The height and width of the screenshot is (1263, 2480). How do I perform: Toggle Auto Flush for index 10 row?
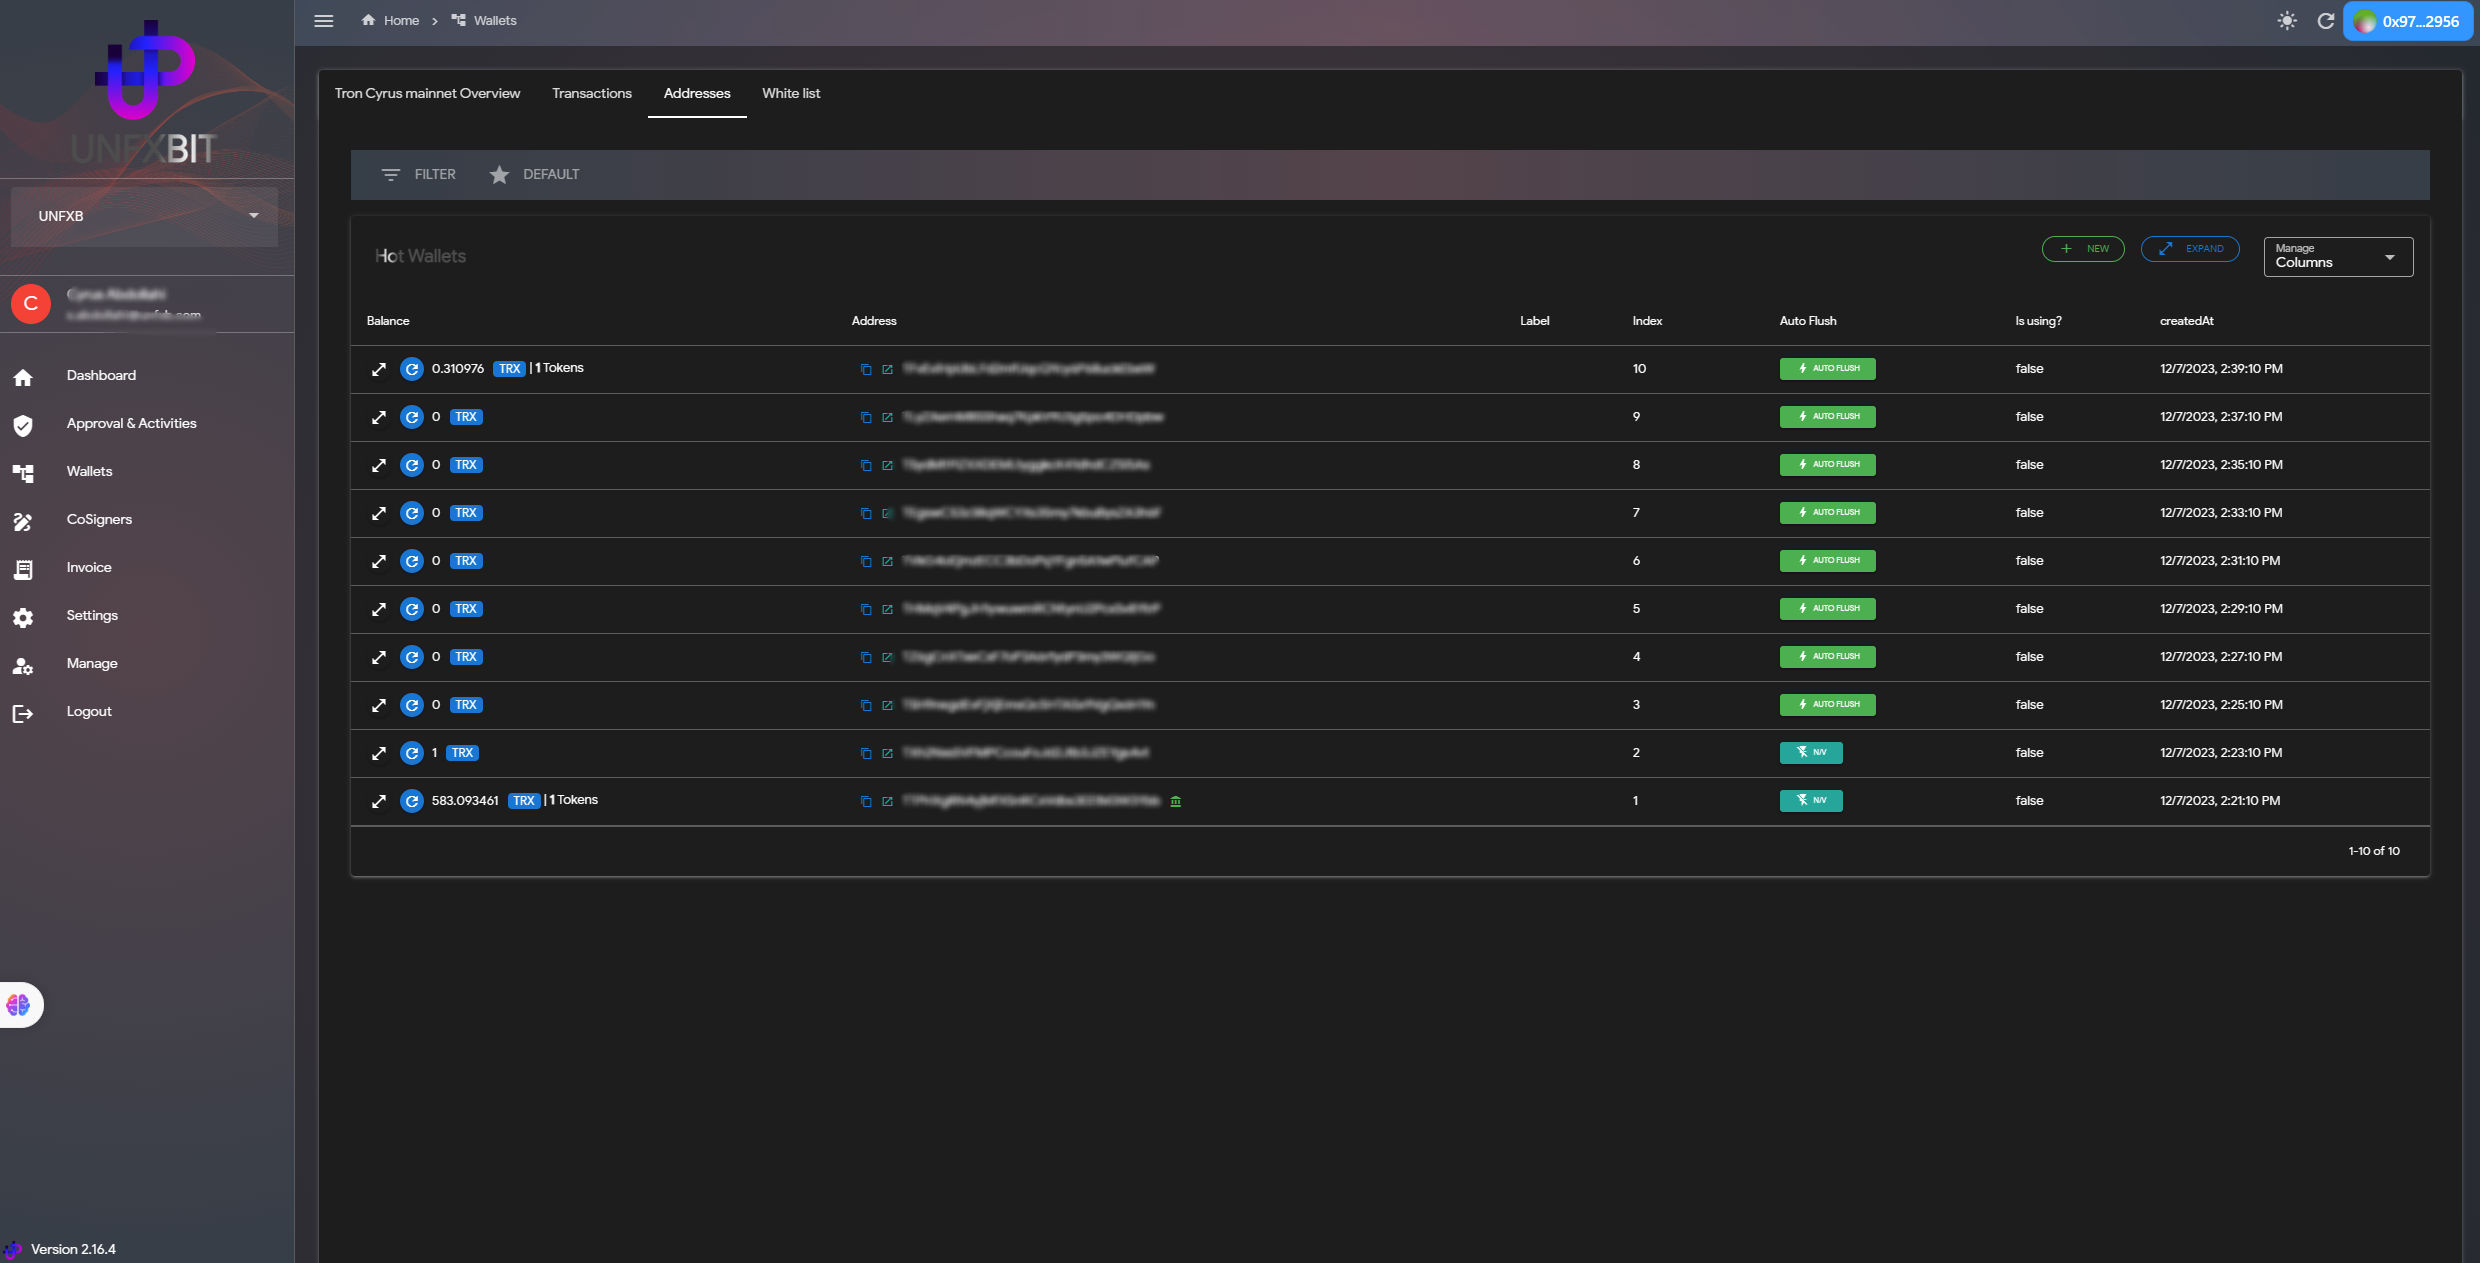(x=1827, y=369)
